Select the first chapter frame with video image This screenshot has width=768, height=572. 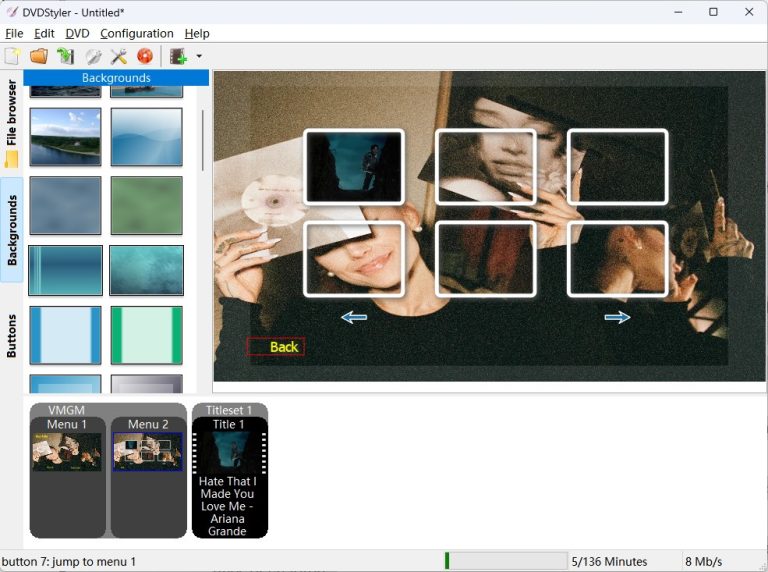coord(354,167)
